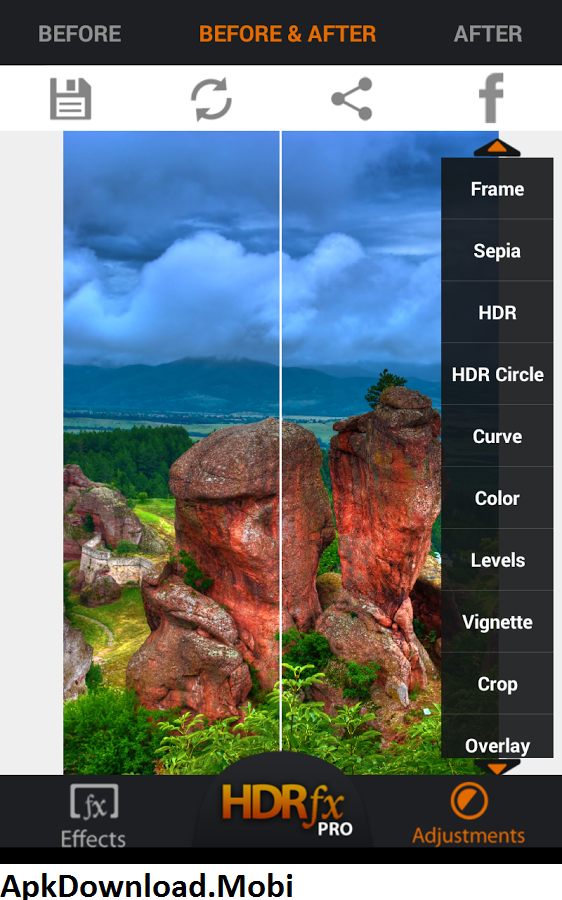This screenshot has width=562, height=900.
Task: Open the HDR Circle adjustment
Action: [497, 374]
